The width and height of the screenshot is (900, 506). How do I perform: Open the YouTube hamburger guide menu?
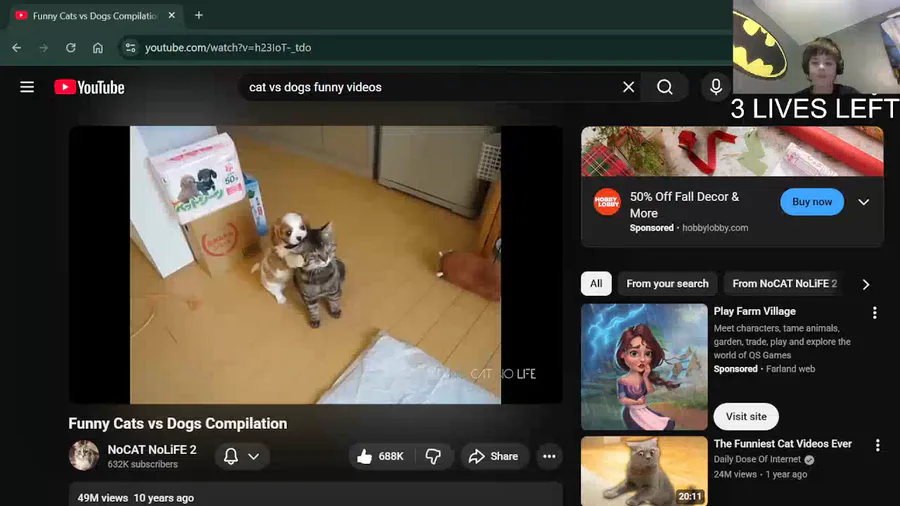pos(27,87)
